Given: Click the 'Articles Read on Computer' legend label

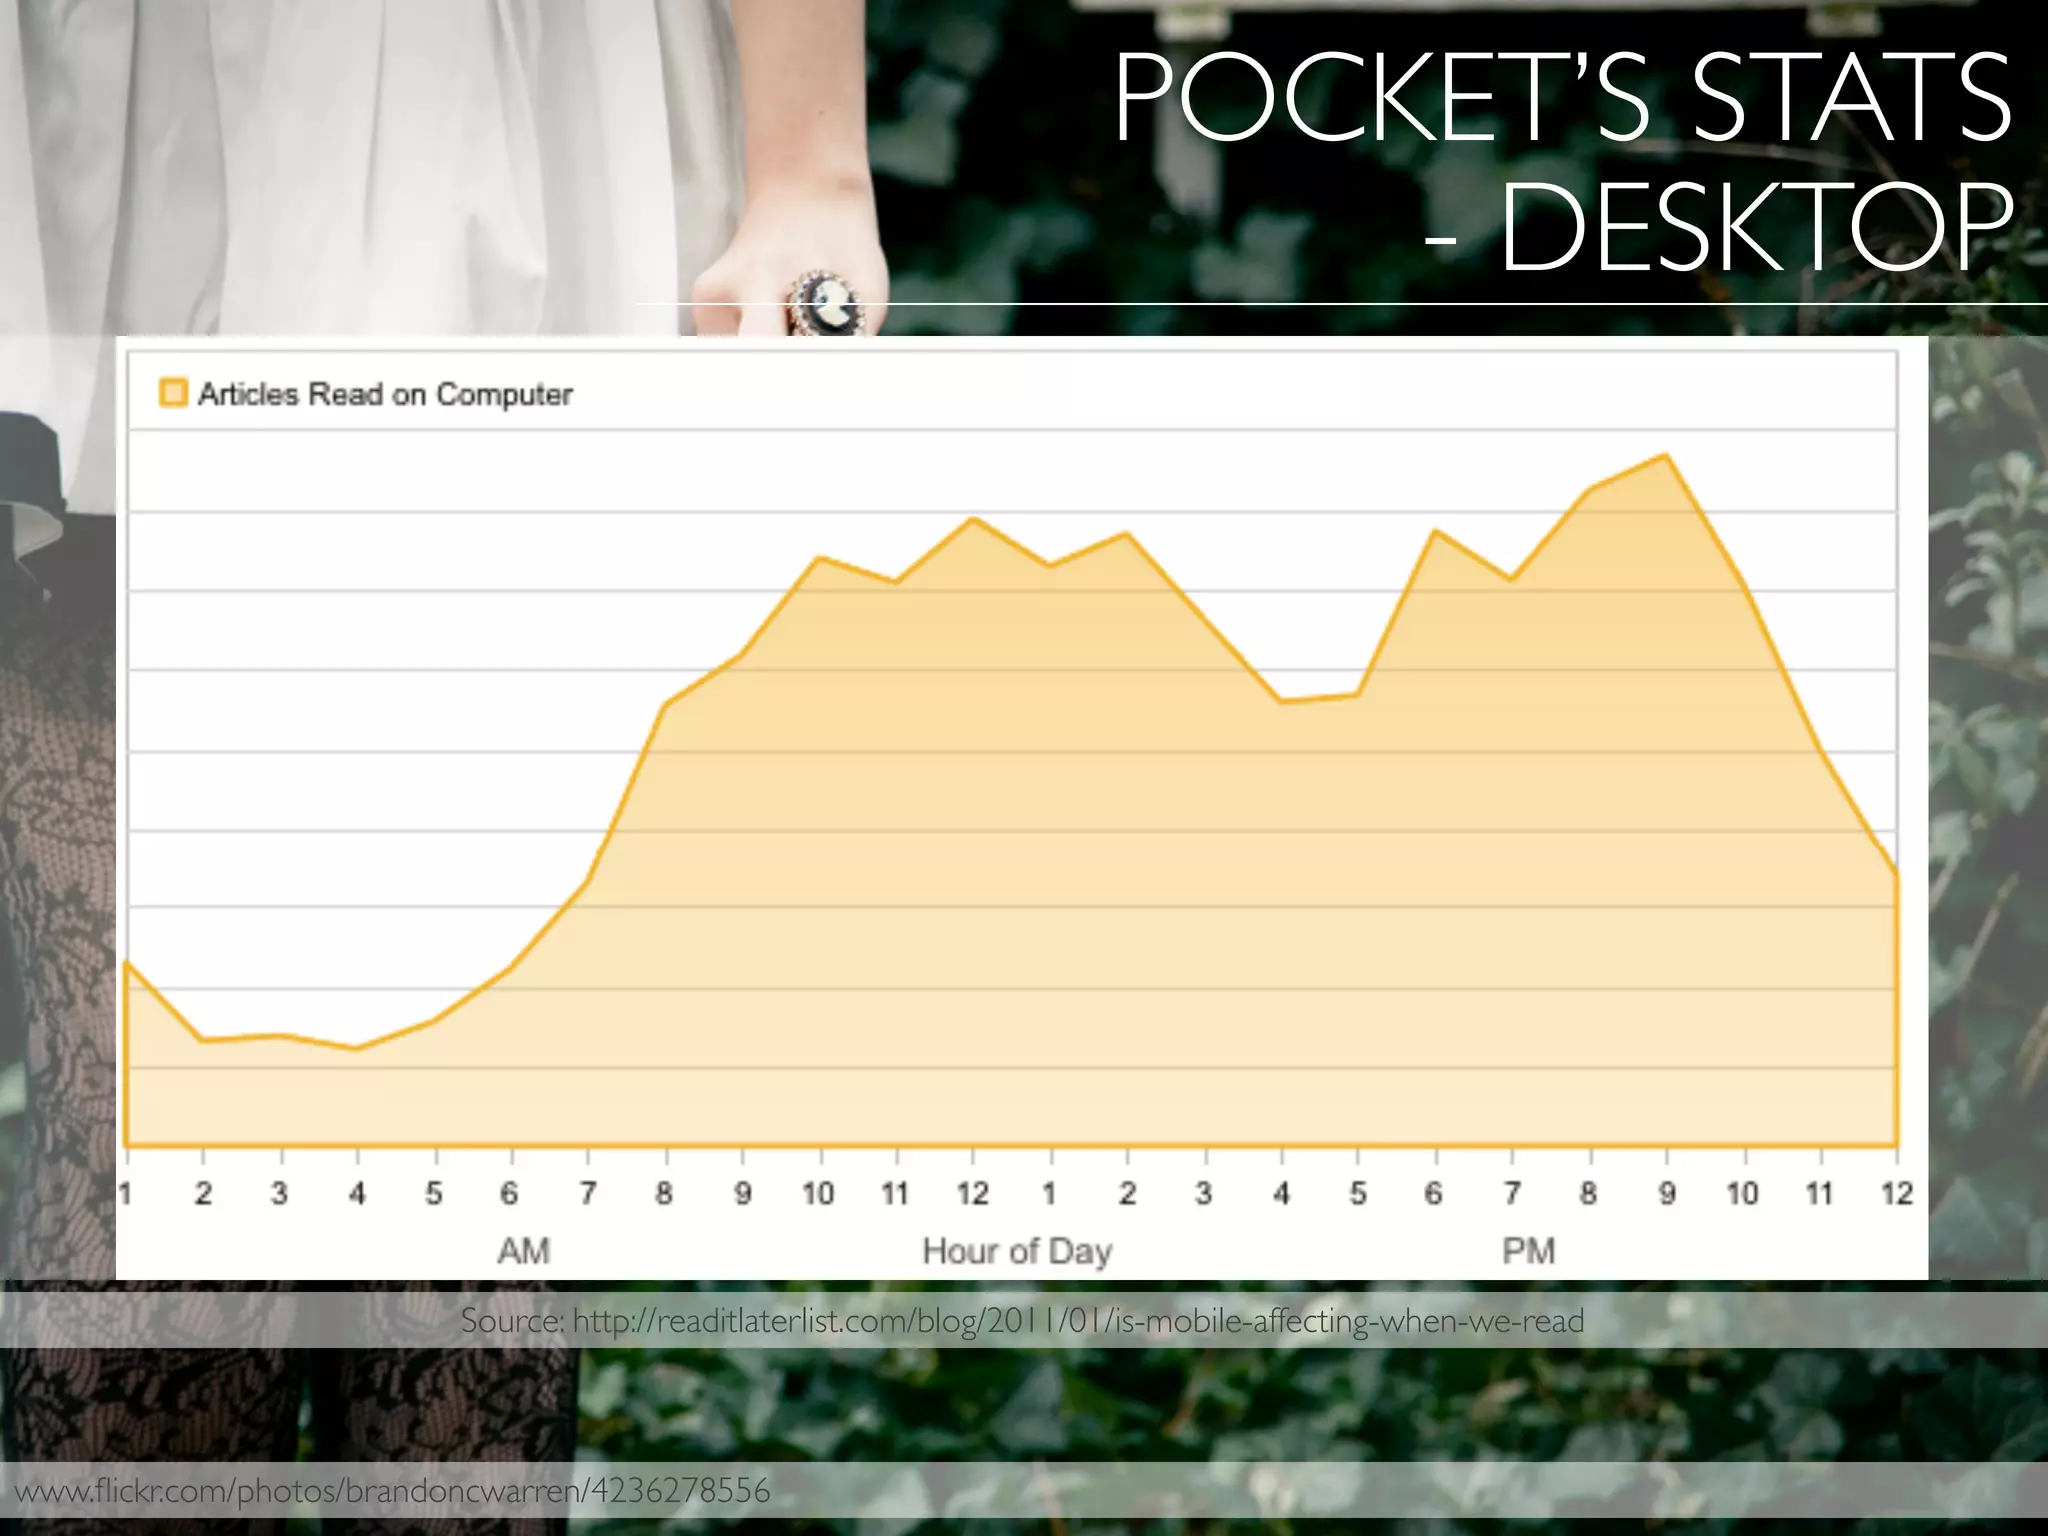Looking at the screenshot, I should click(x=385, y=394).
